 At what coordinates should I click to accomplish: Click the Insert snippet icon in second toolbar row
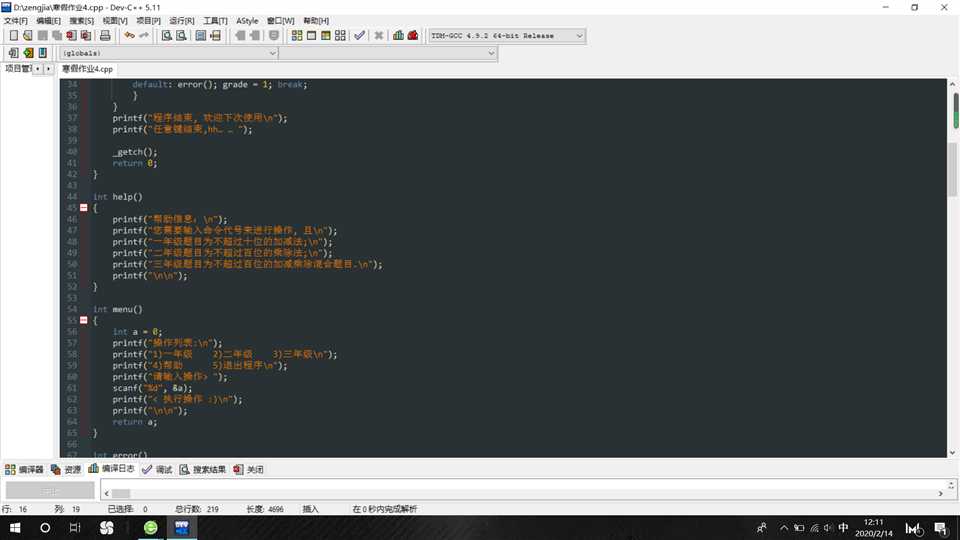(x=13, y=53)
